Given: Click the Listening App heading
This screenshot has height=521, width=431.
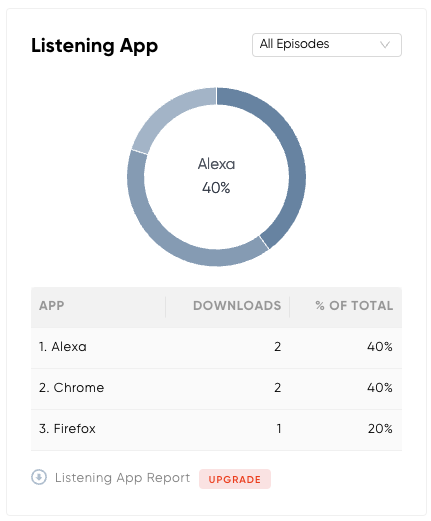Looking at the screenshot, I should (94, 46).
